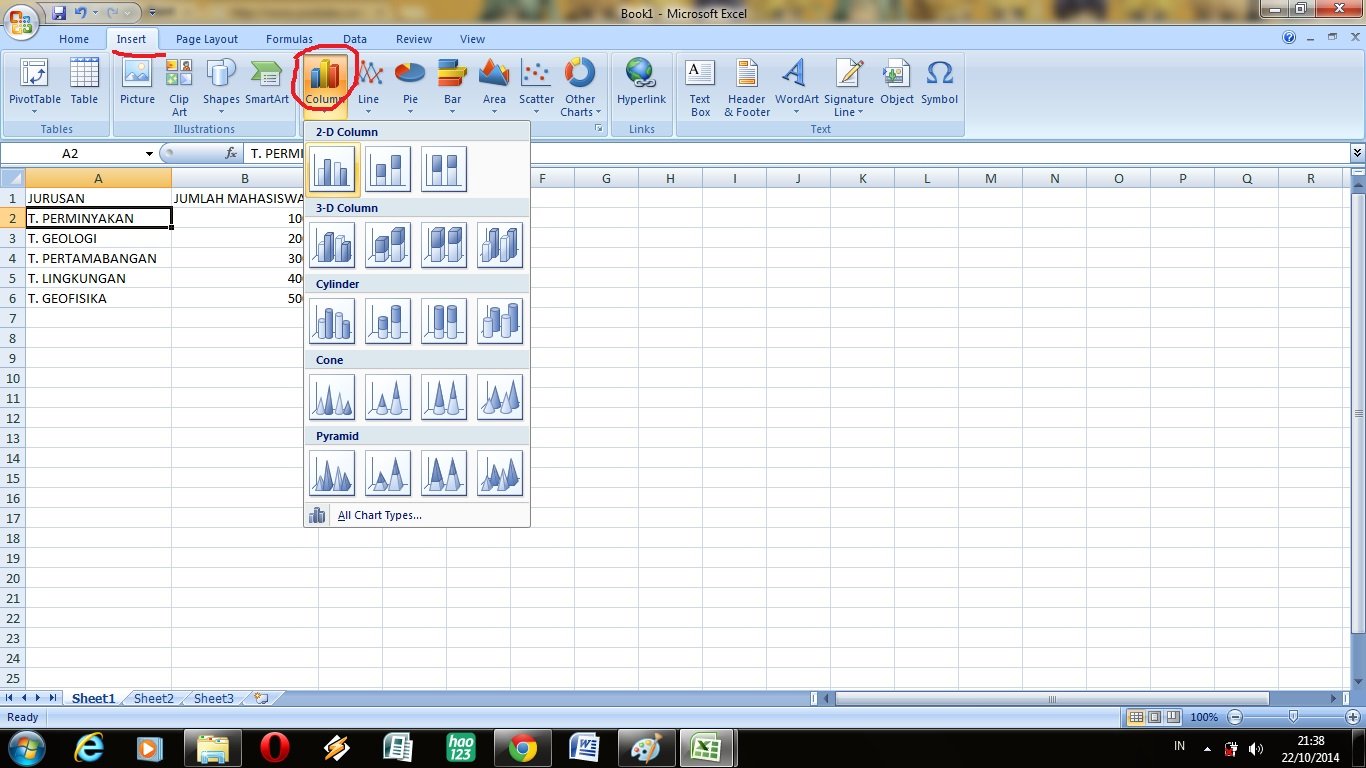Select the Clustered Pyramid chart icon
The width and height of the screenshot is (1366, 768).
tap(332, 472)
